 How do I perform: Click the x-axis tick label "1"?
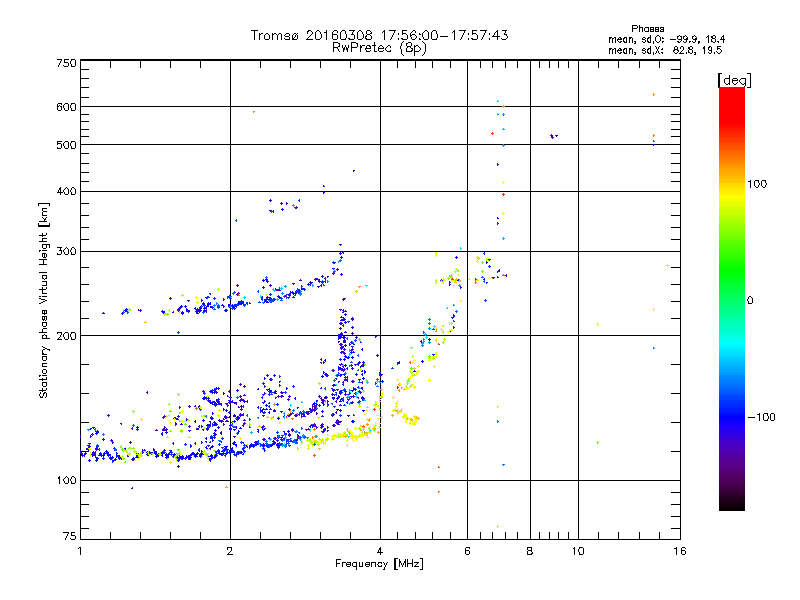80,551
